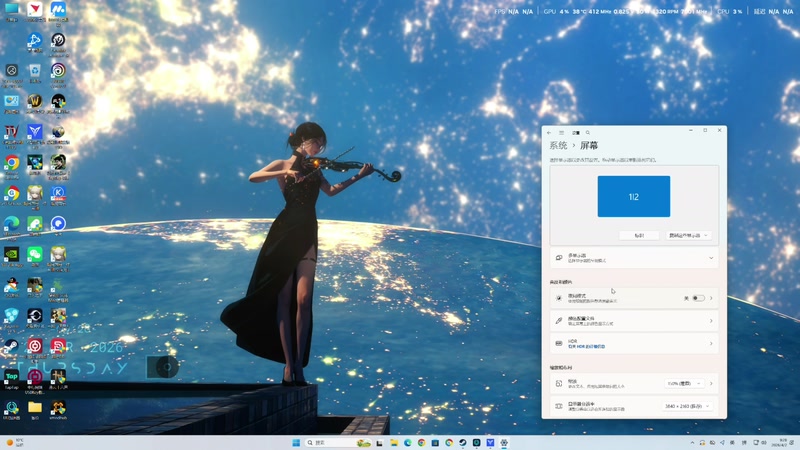The height and width of the screenshot is (450, 800).
Task: Show hidden system tray icons
Action: [x=692, y=443]
